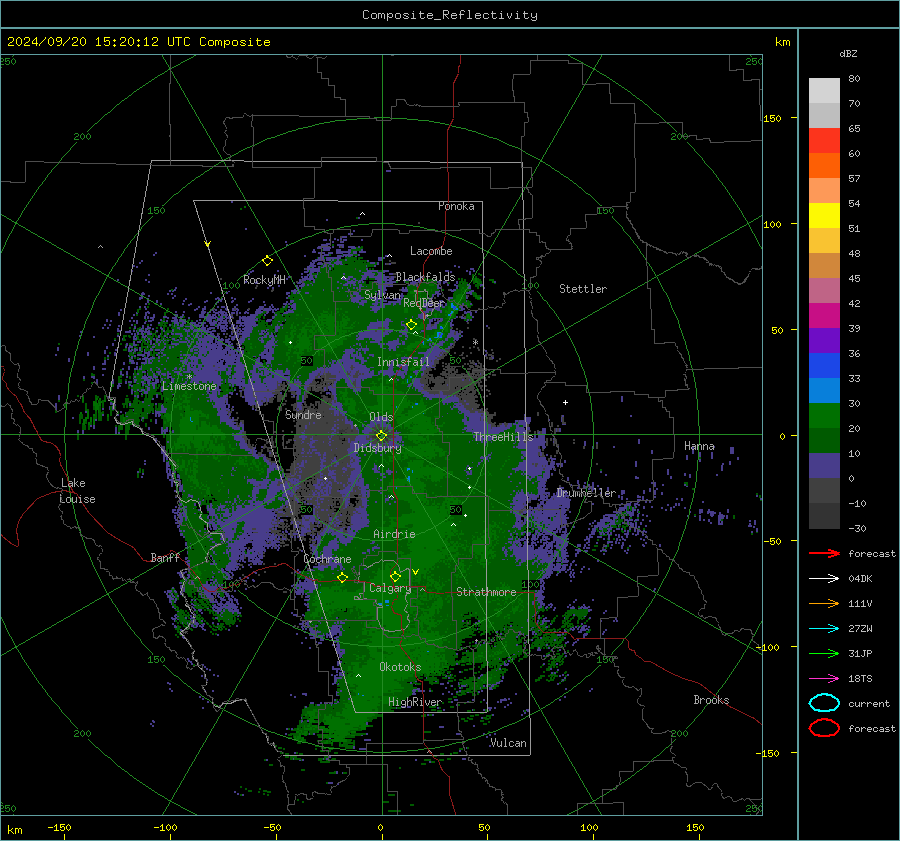The image size is (900, 841).
Task: Select the purple 36-39 dBZ swatch
Action: tap(824, 340)
